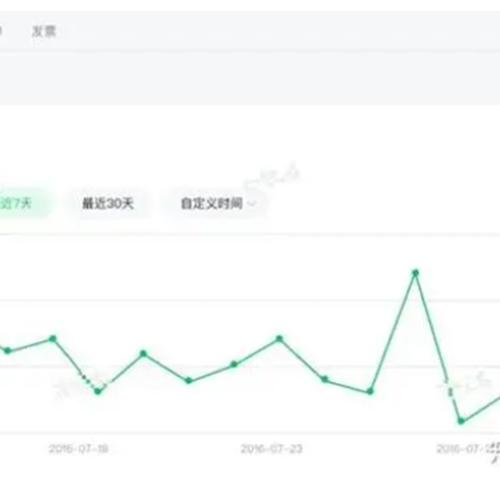Select the data point above the 2016-07-23 label
500x500 pixels.
279,339
